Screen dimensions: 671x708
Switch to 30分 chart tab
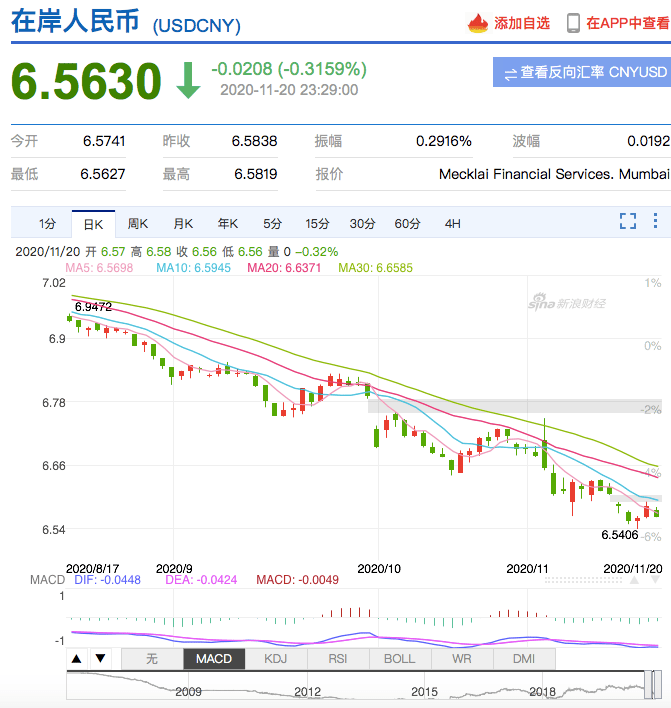[x=362, y=224]
